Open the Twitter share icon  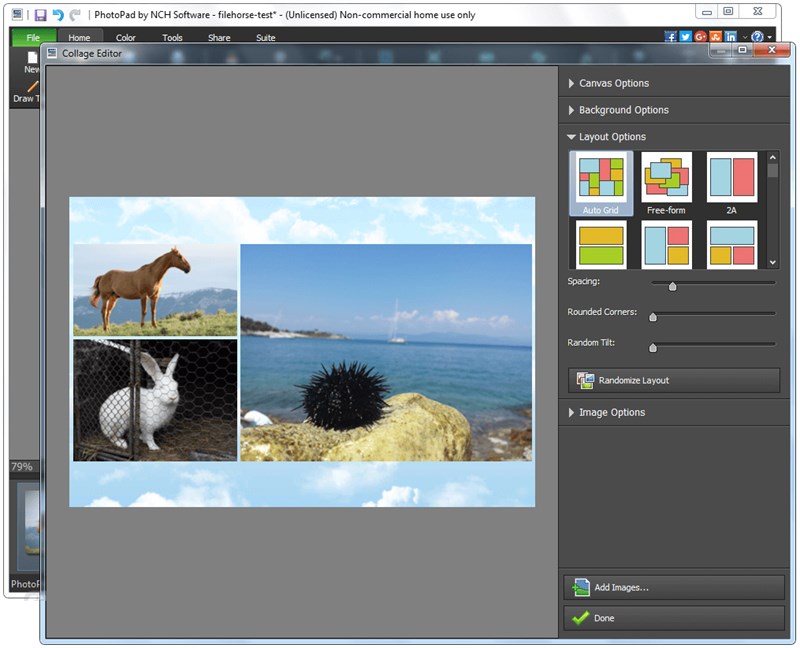tap(686, 37)
